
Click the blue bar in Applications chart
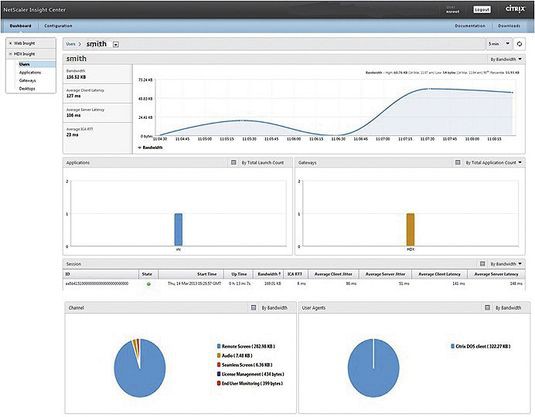(178, 230)
